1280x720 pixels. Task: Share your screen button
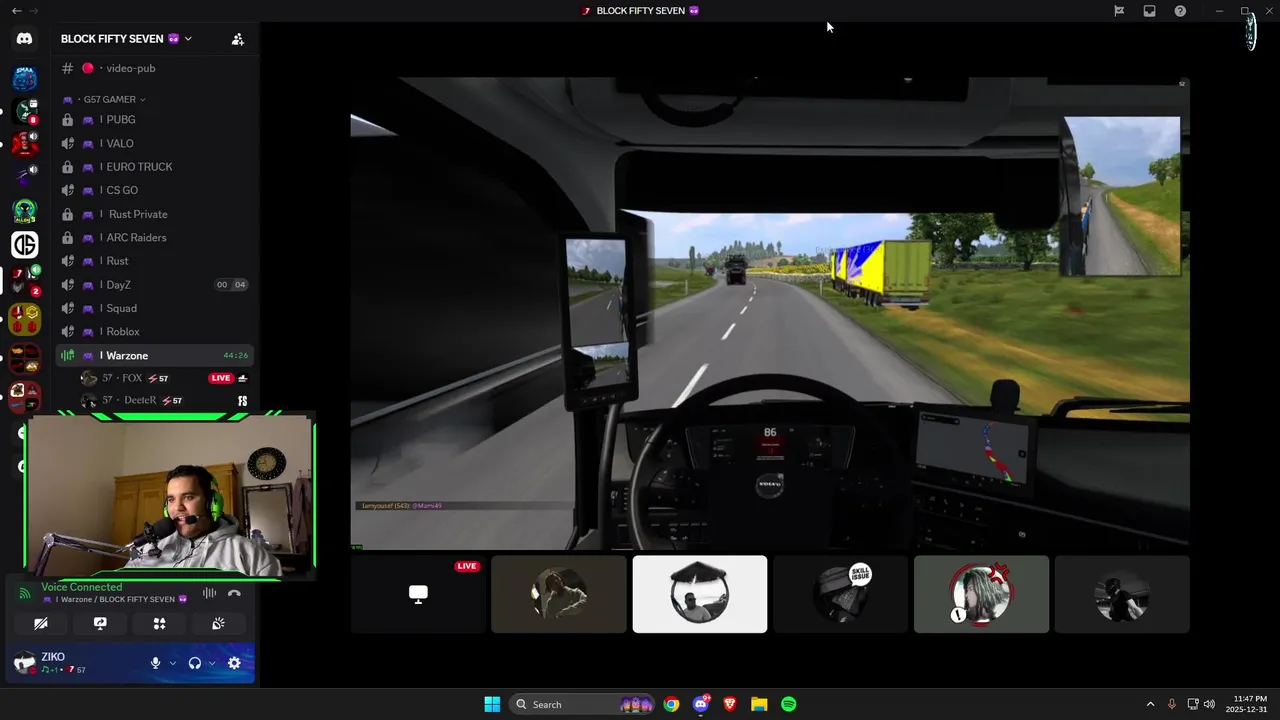pyautogui.click(x=100, y=623)
